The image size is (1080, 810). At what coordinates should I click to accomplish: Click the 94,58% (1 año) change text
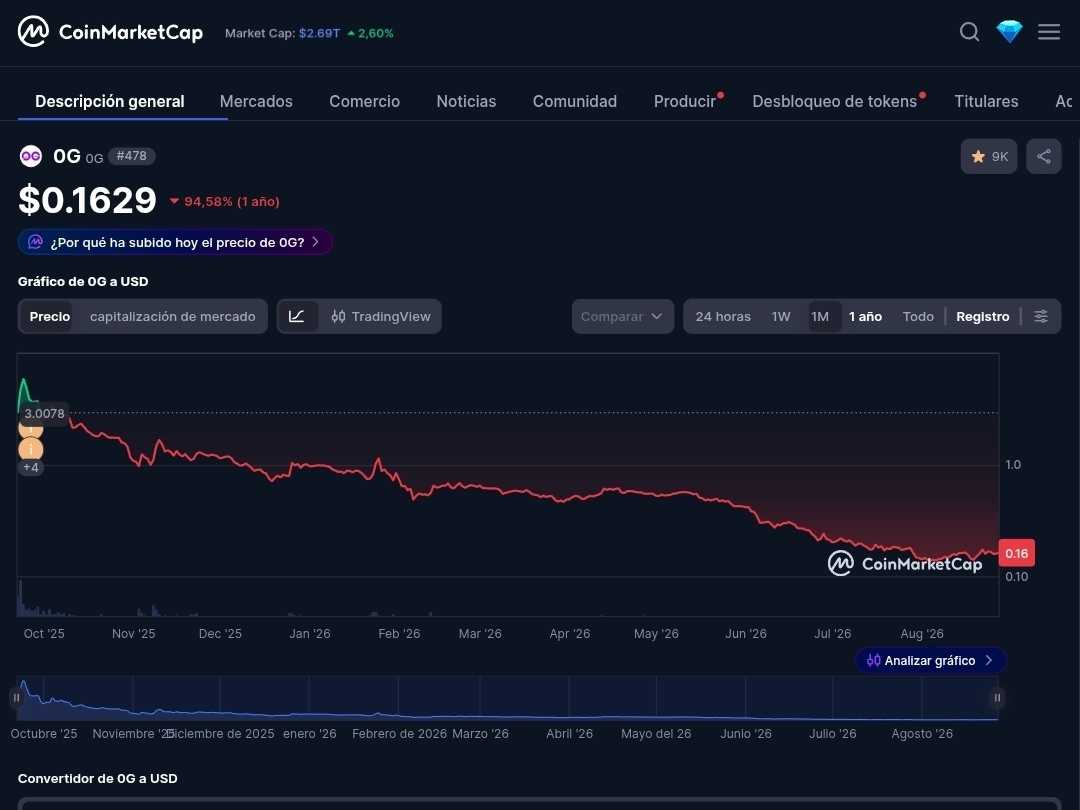(x=231, y=202)
